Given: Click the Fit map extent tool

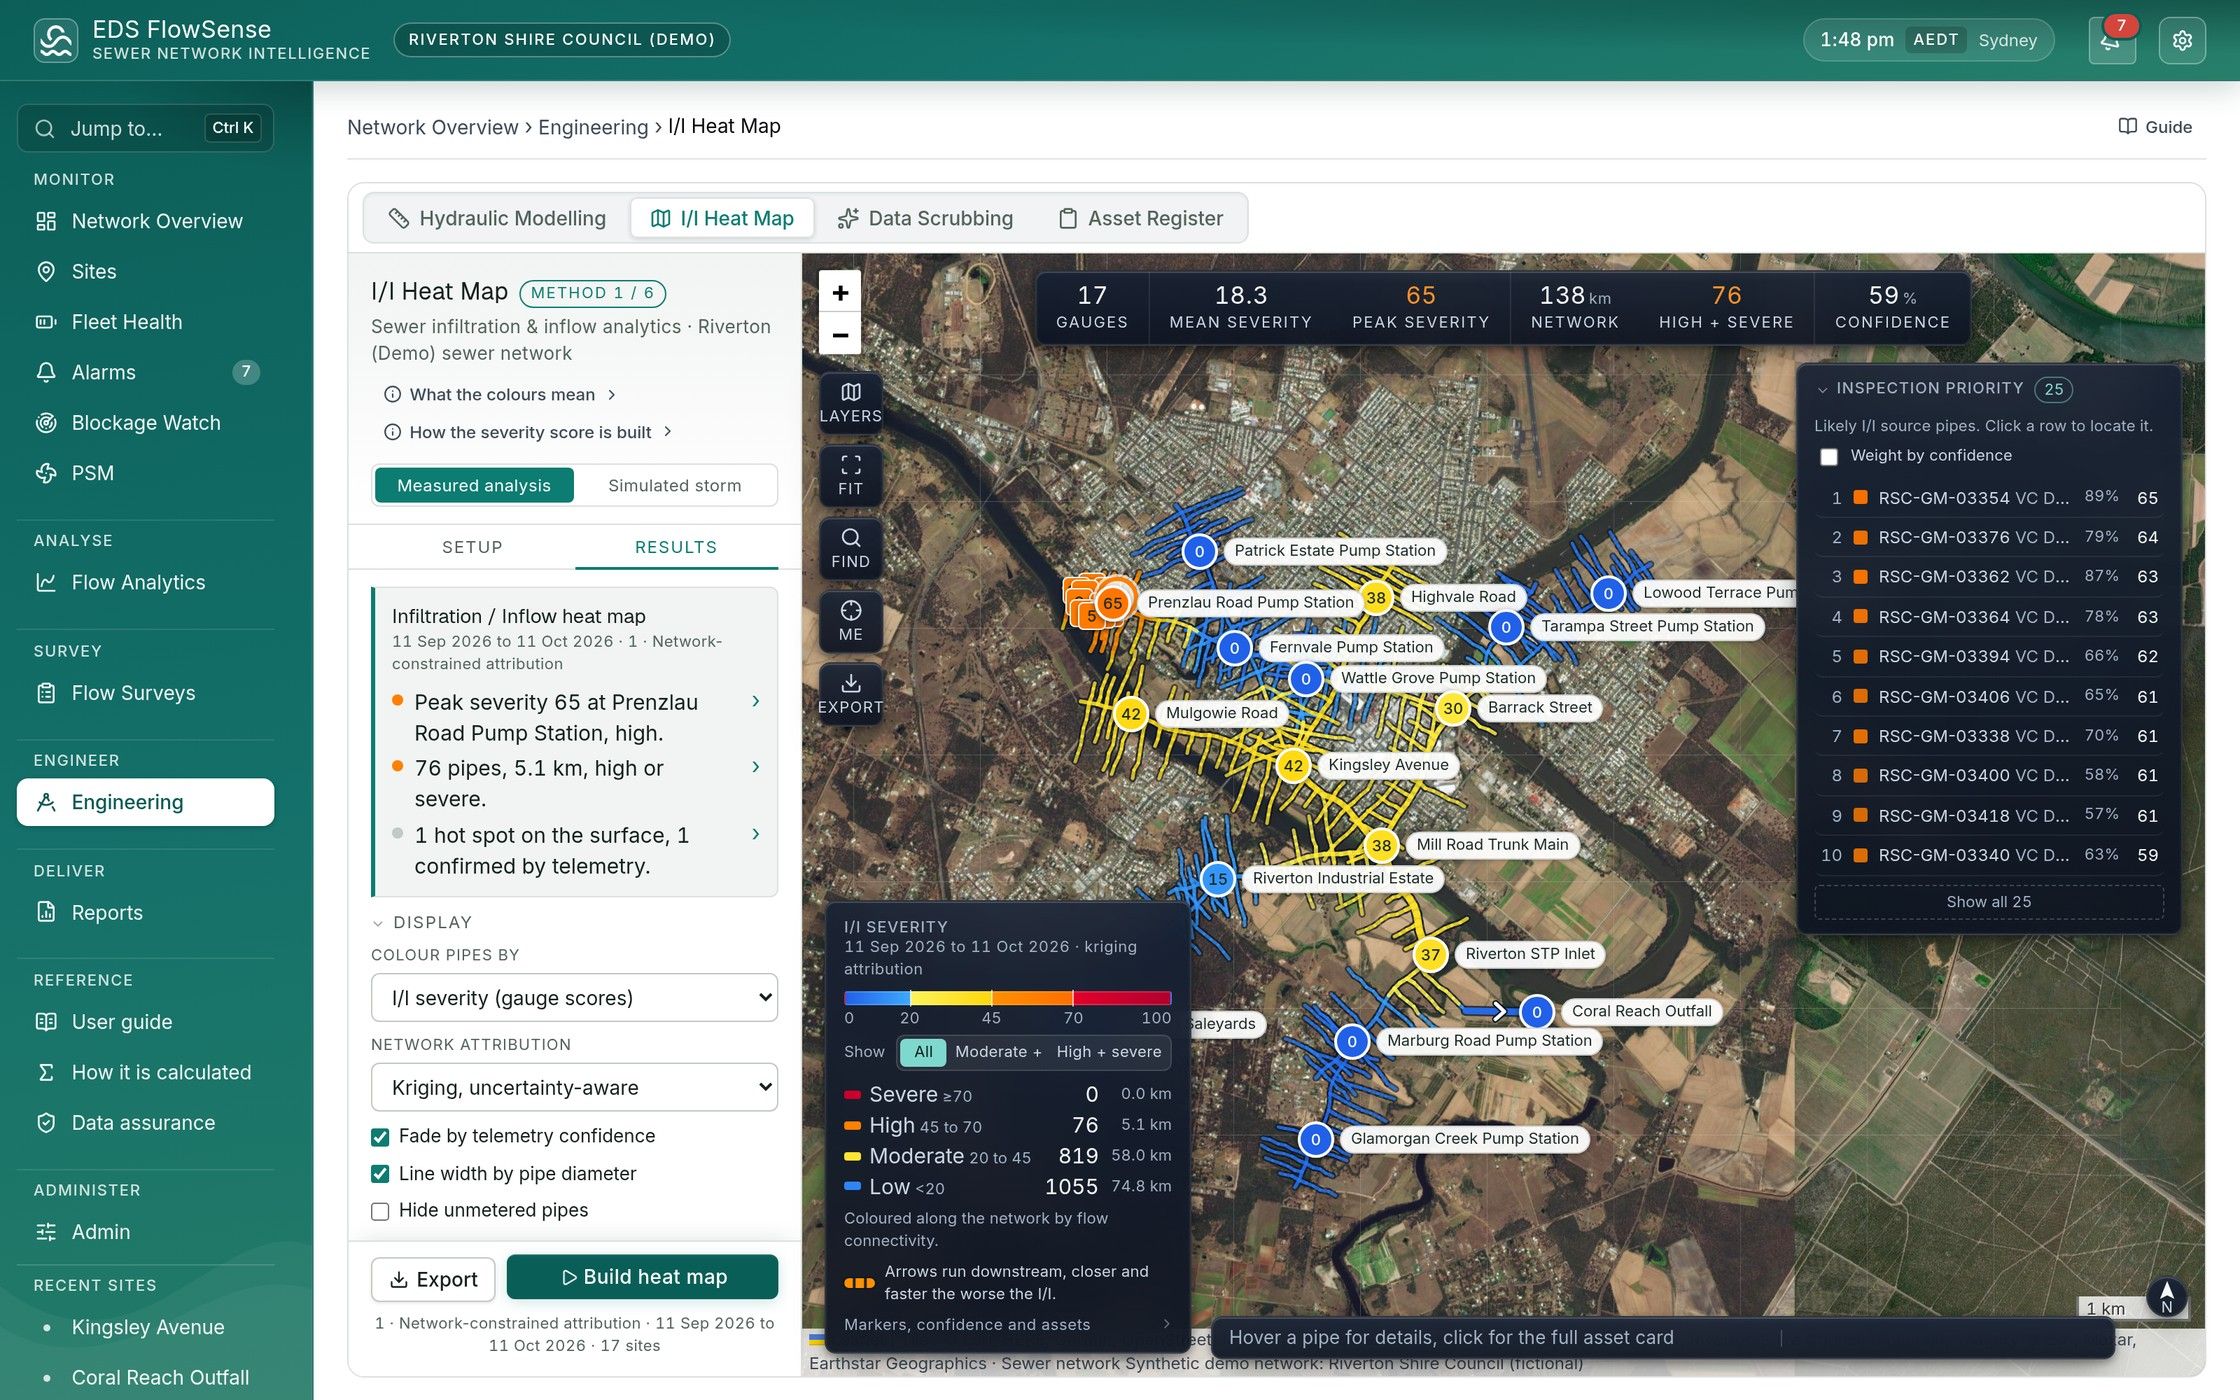Looking at the screenshot, I should point(850,475).
